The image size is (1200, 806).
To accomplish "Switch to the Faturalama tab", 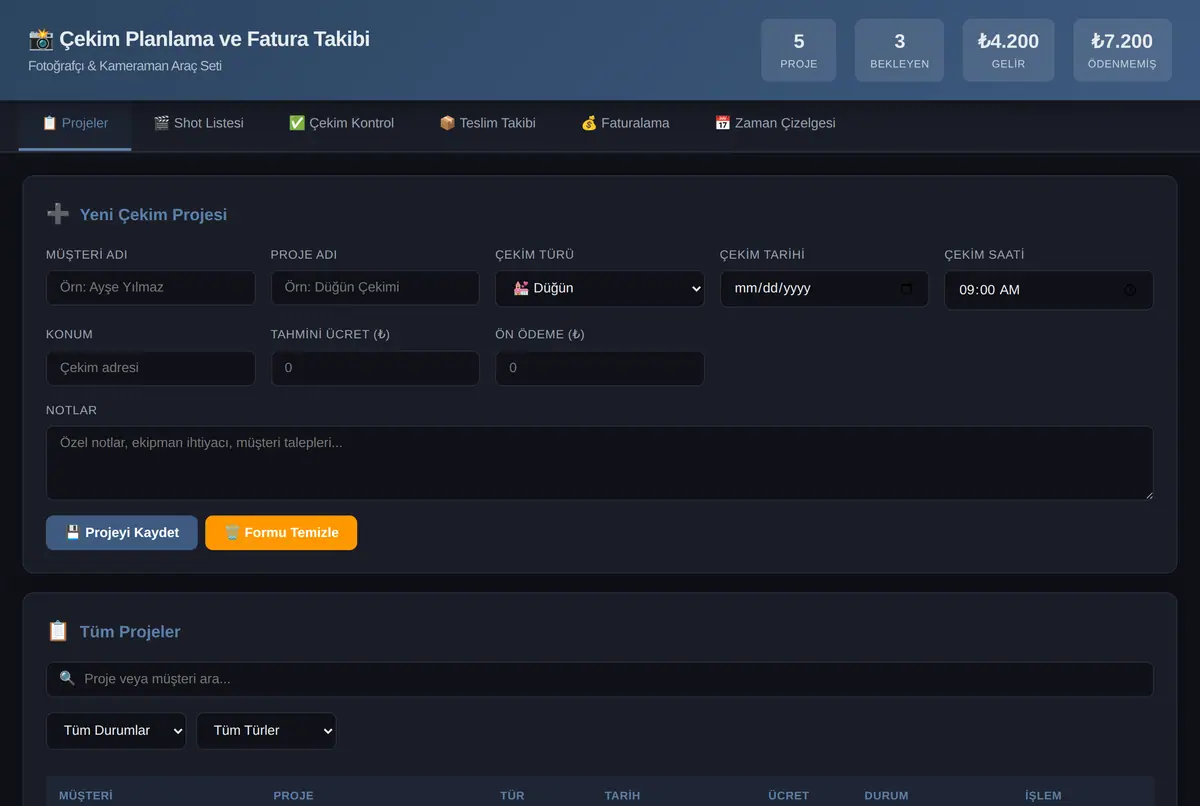I will pyautogui.click(x=625, y=124).
